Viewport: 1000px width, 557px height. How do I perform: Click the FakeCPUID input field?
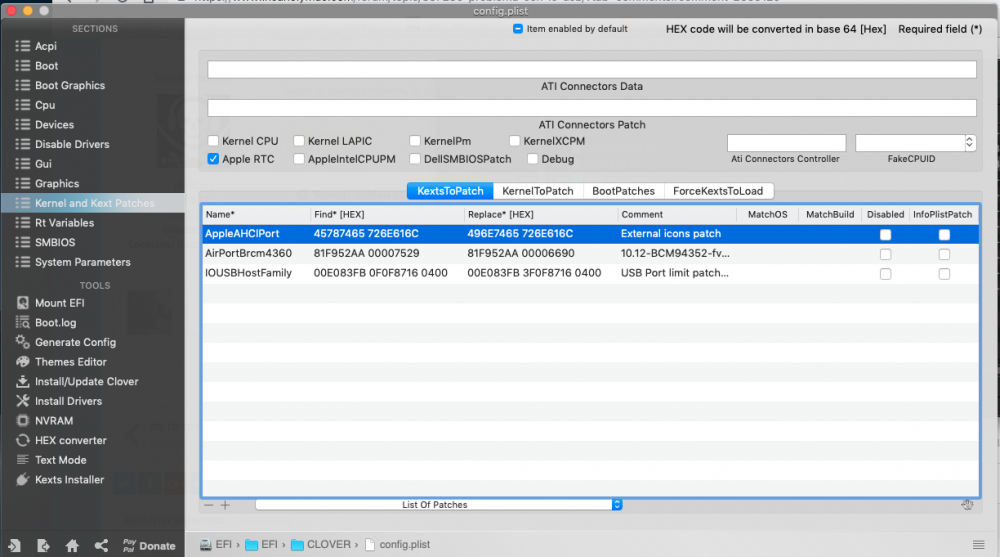[x=910, y=143]
